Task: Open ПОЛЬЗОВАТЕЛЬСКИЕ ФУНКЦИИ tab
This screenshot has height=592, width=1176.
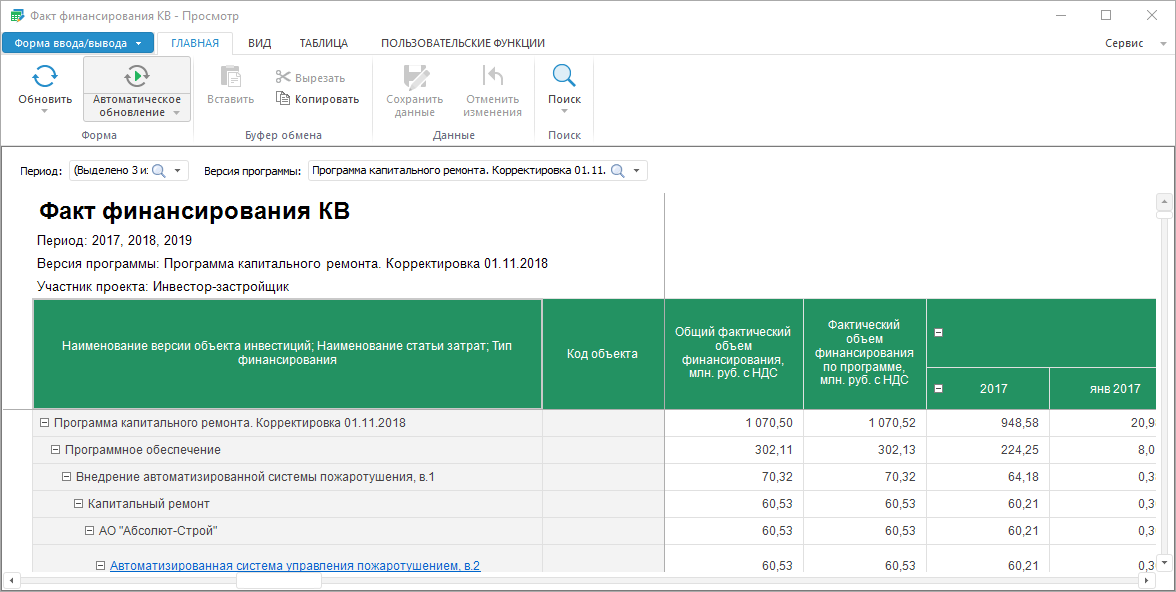Action: (x=462, y=43)
